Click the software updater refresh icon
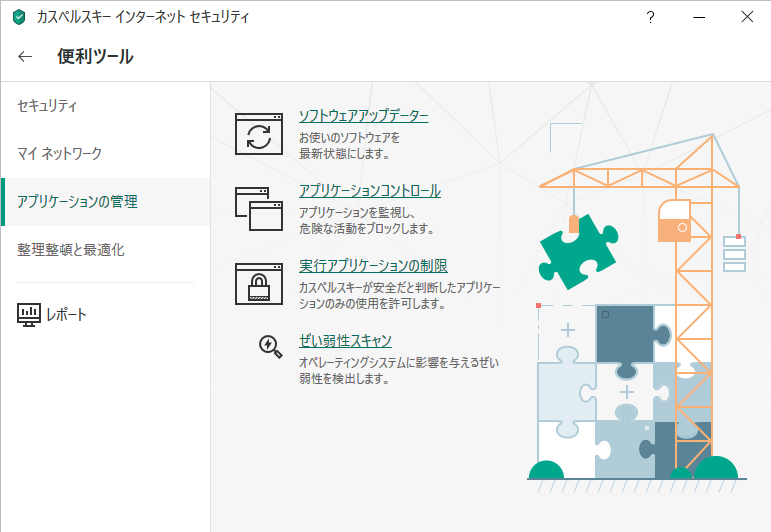This screenshot has width=771, height=532. [259, 134]
